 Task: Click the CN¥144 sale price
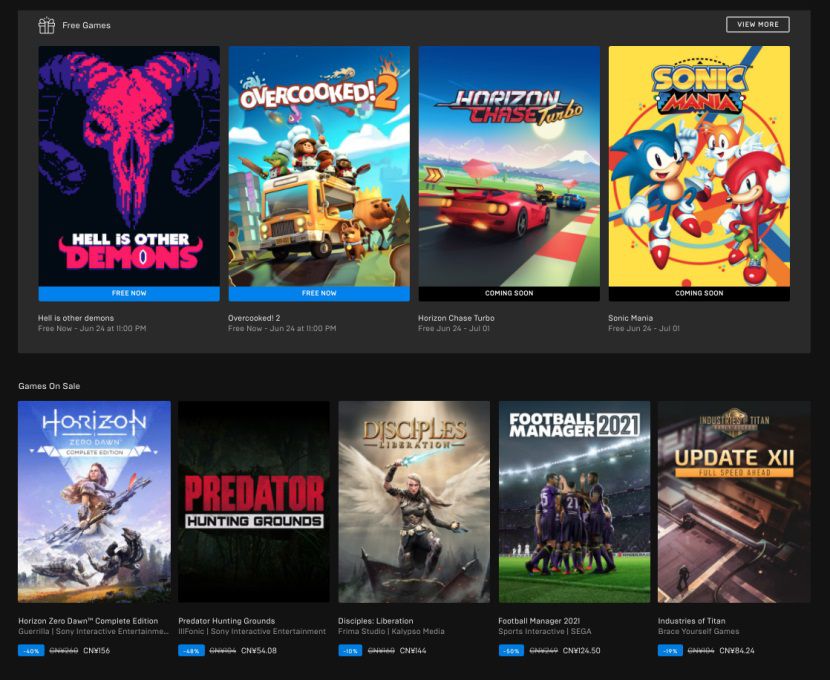413,651
